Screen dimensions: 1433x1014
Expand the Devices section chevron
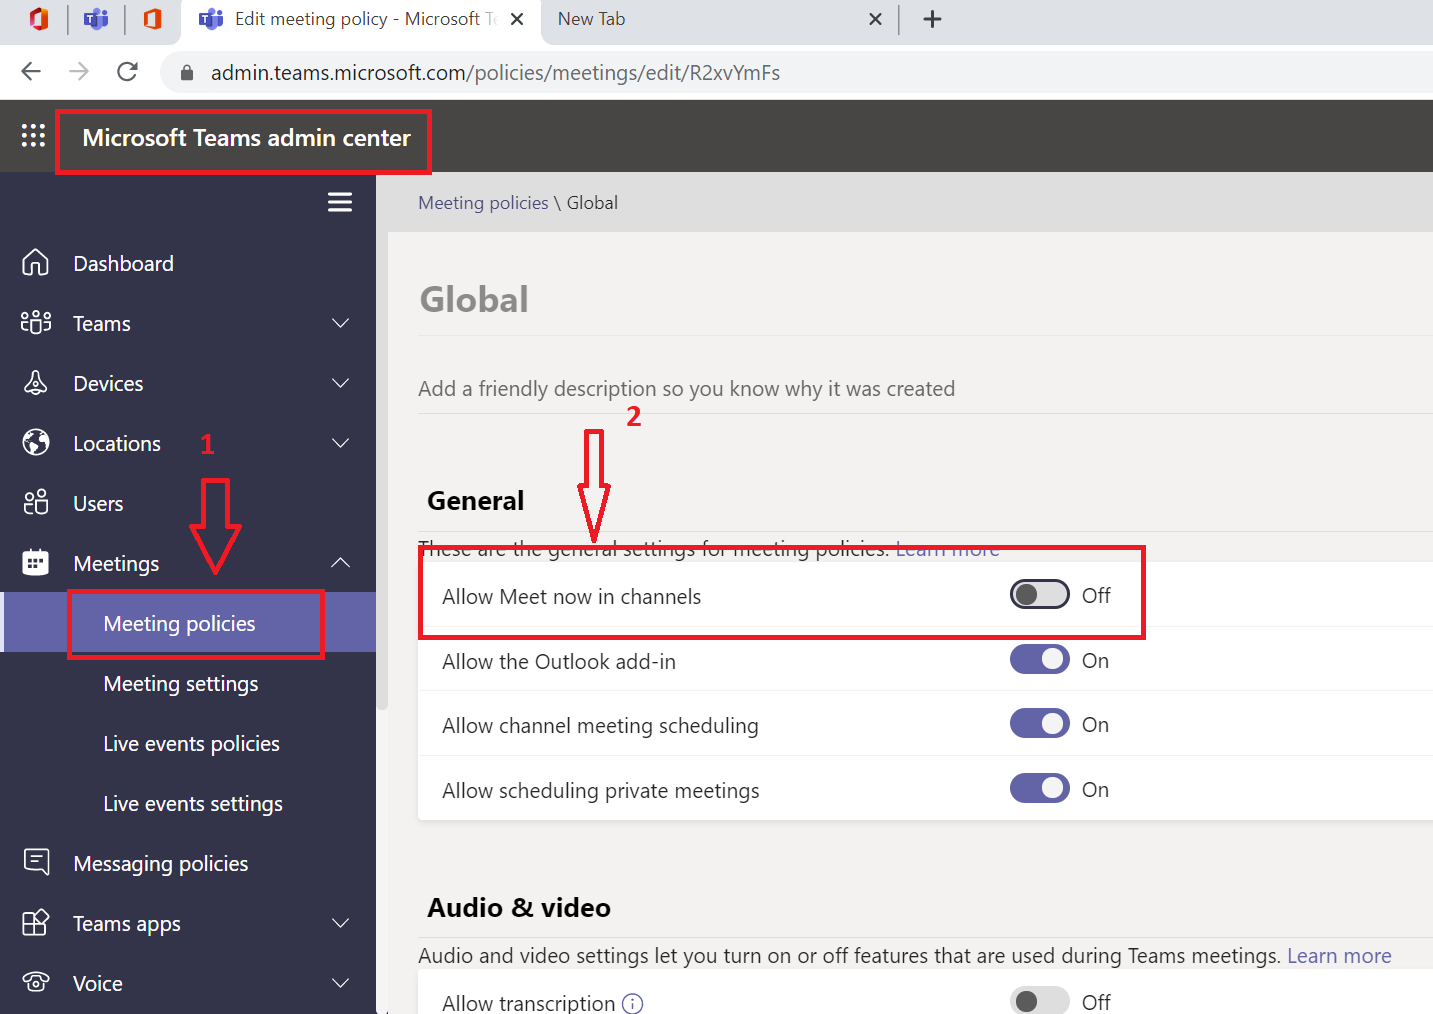[x=340, y=383]
